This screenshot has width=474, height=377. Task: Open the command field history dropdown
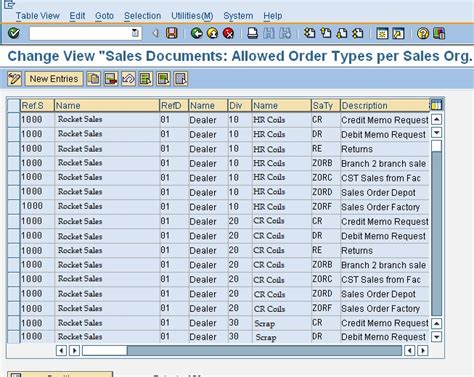click(135, 33)
